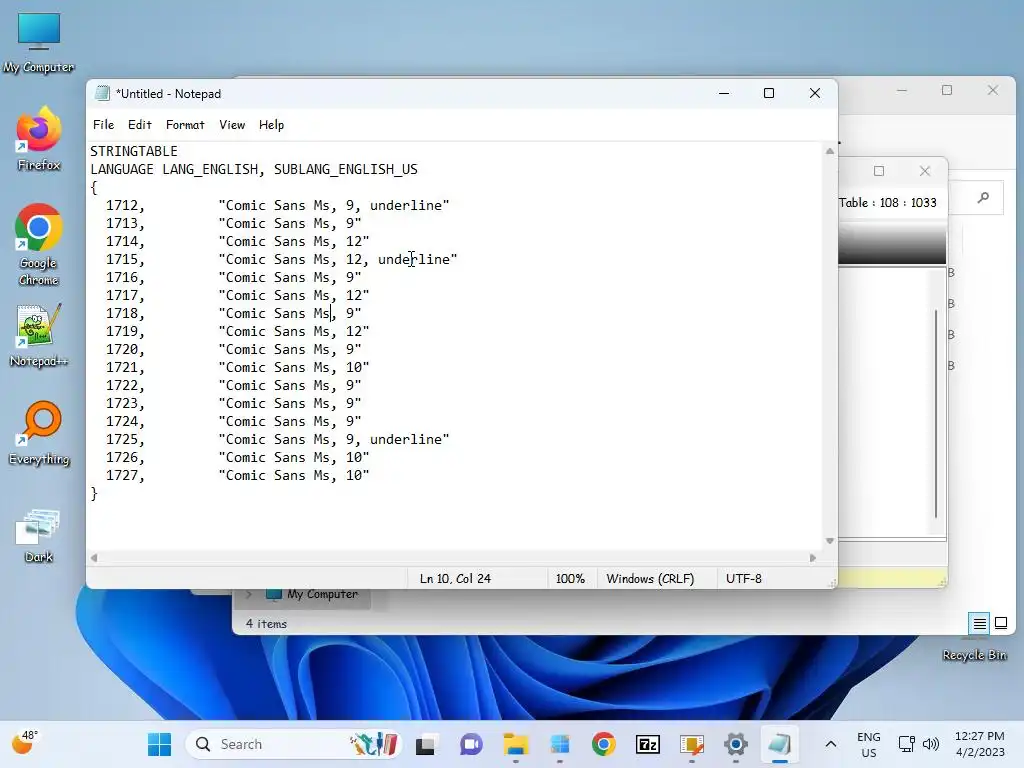Screen dimensions: 1024x768
Task: Open the Chat app on the taskbar
Action: (x=470, y=744)
